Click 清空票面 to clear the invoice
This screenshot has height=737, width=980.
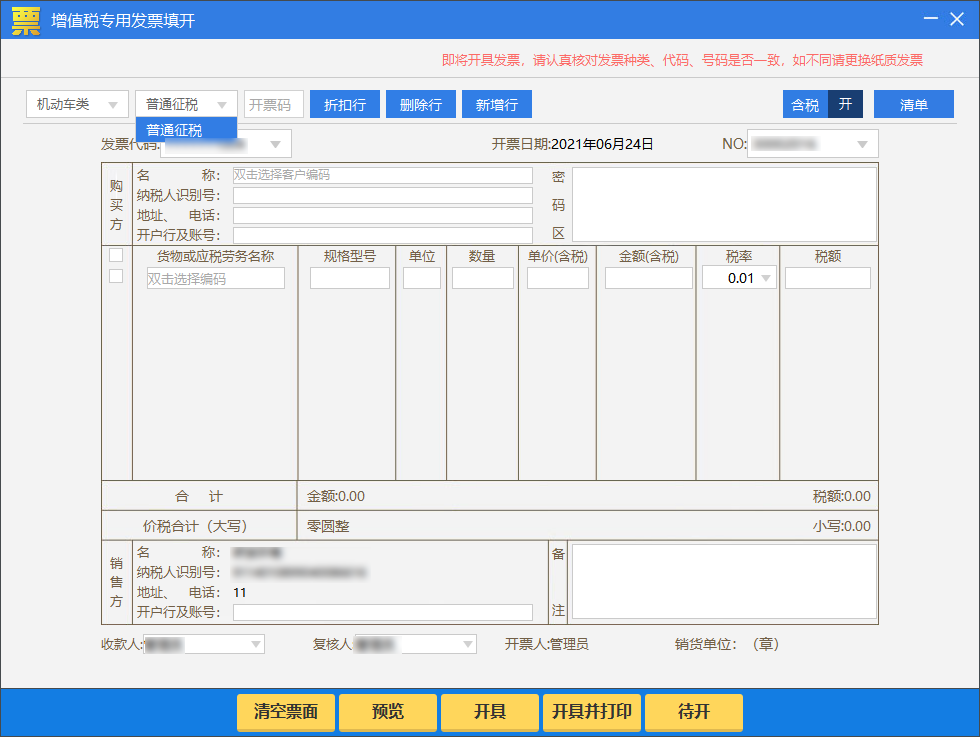click(286, 712)
